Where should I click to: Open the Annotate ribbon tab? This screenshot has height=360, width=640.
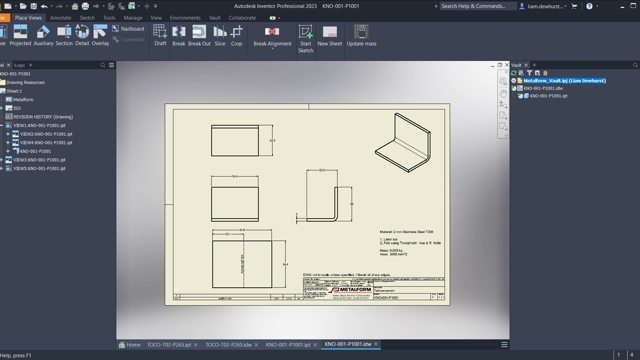coord(60,18)
